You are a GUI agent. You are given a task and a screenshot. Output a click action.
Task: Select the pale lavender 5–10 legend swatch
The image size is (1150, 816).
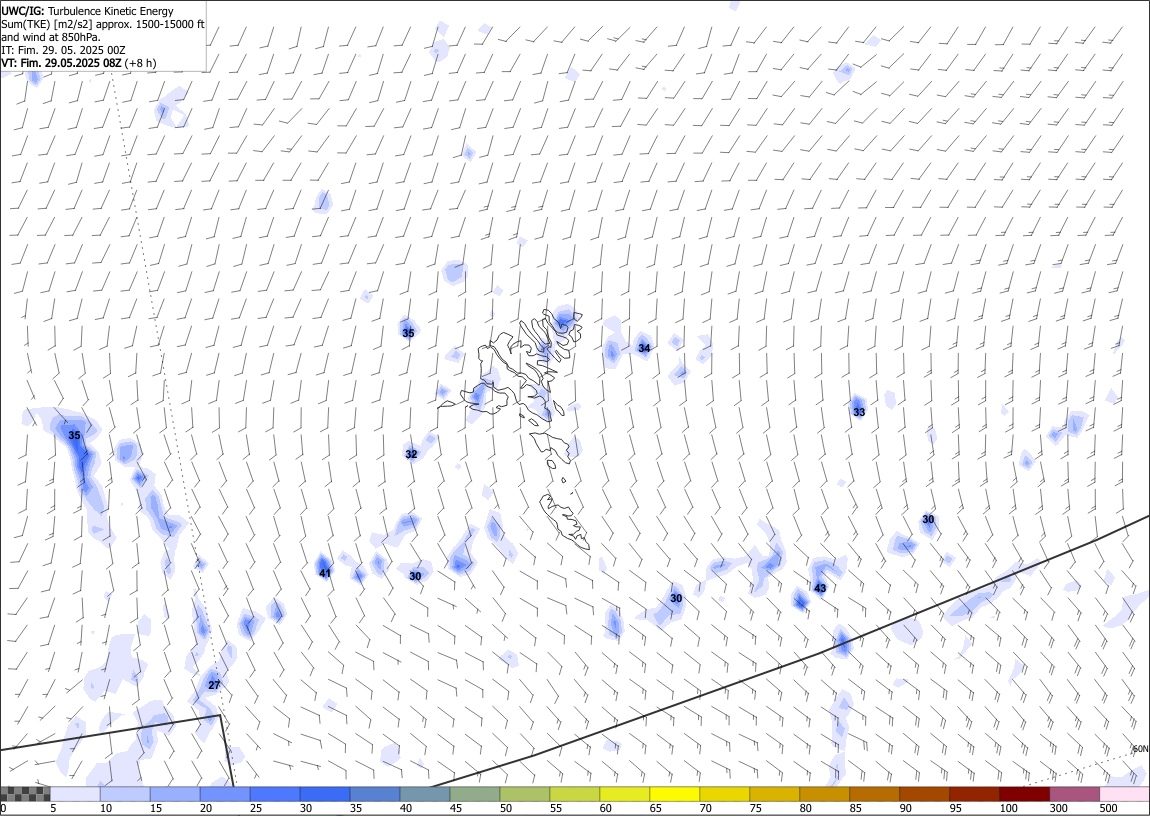(x=76, y=794)
